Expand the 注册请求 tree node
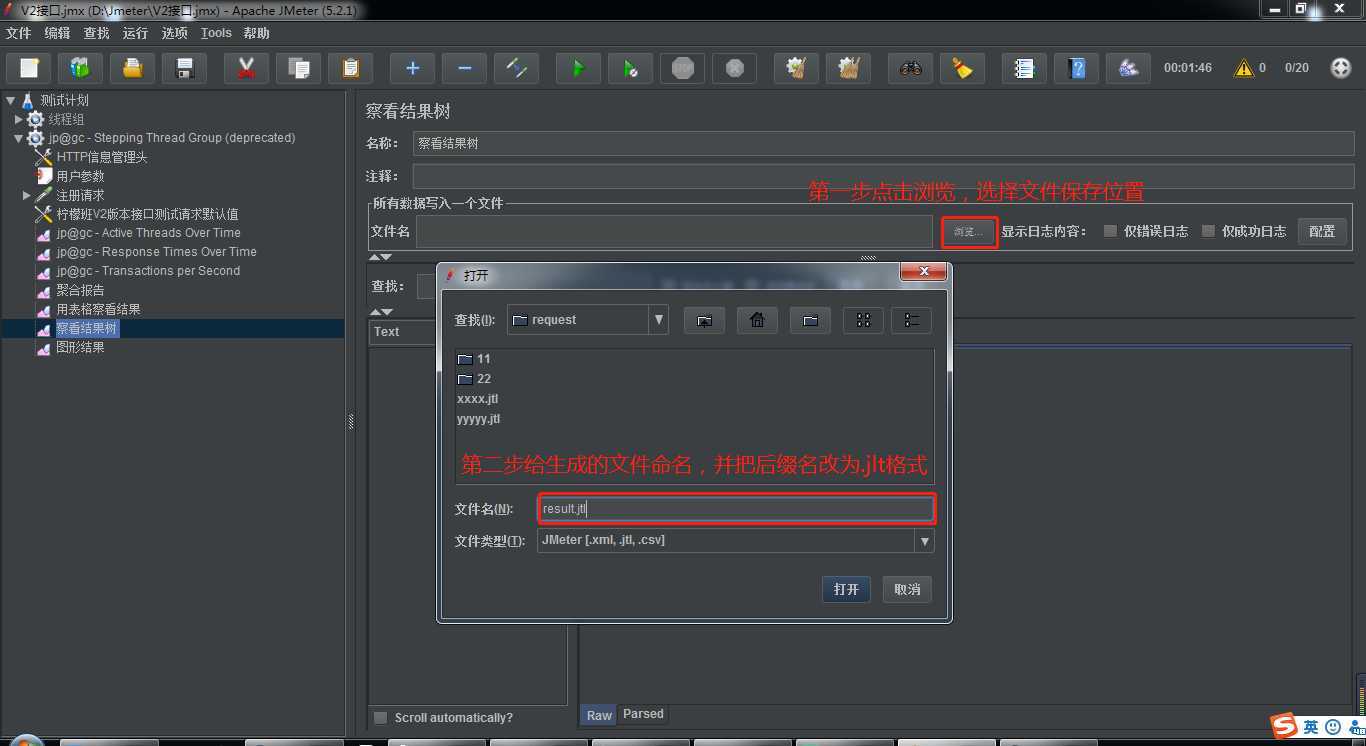 pos(27,195)
